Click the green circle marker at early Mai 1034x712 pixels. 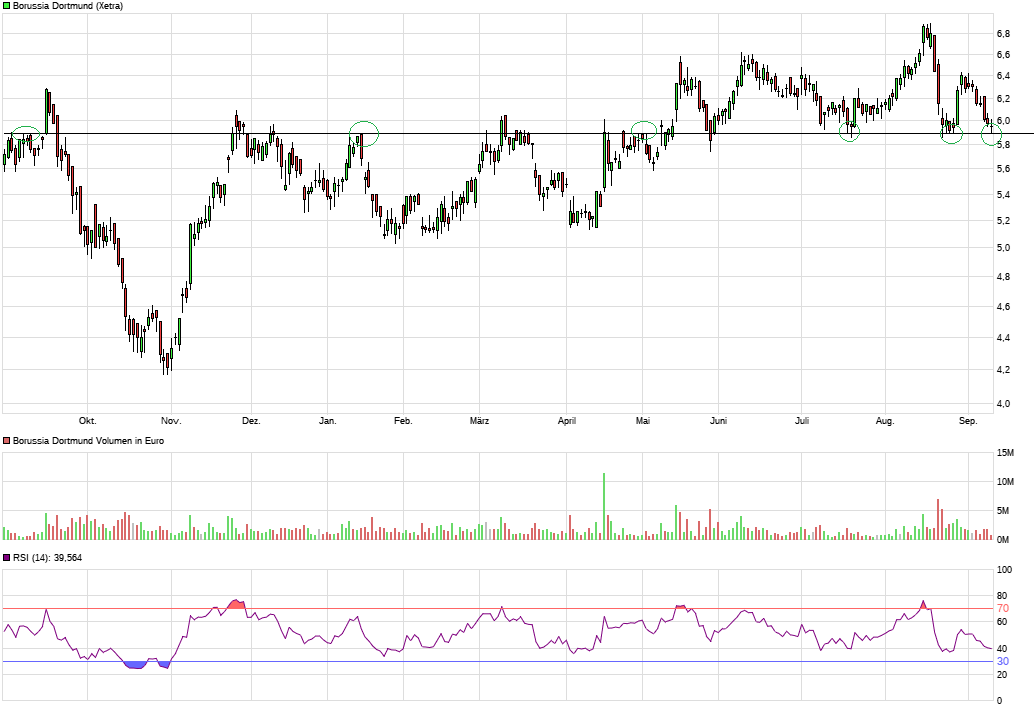click(644, 130)
